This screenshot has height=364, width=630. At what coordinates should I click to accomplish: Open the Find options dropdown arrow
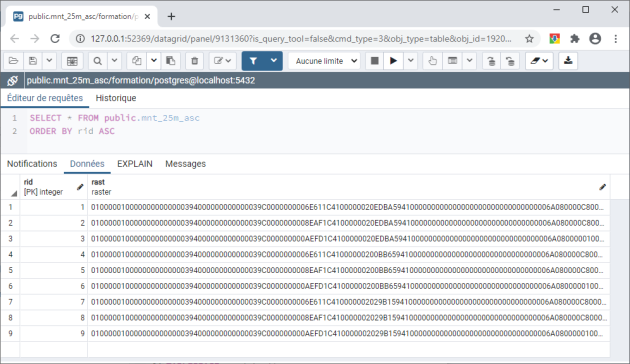115,61
